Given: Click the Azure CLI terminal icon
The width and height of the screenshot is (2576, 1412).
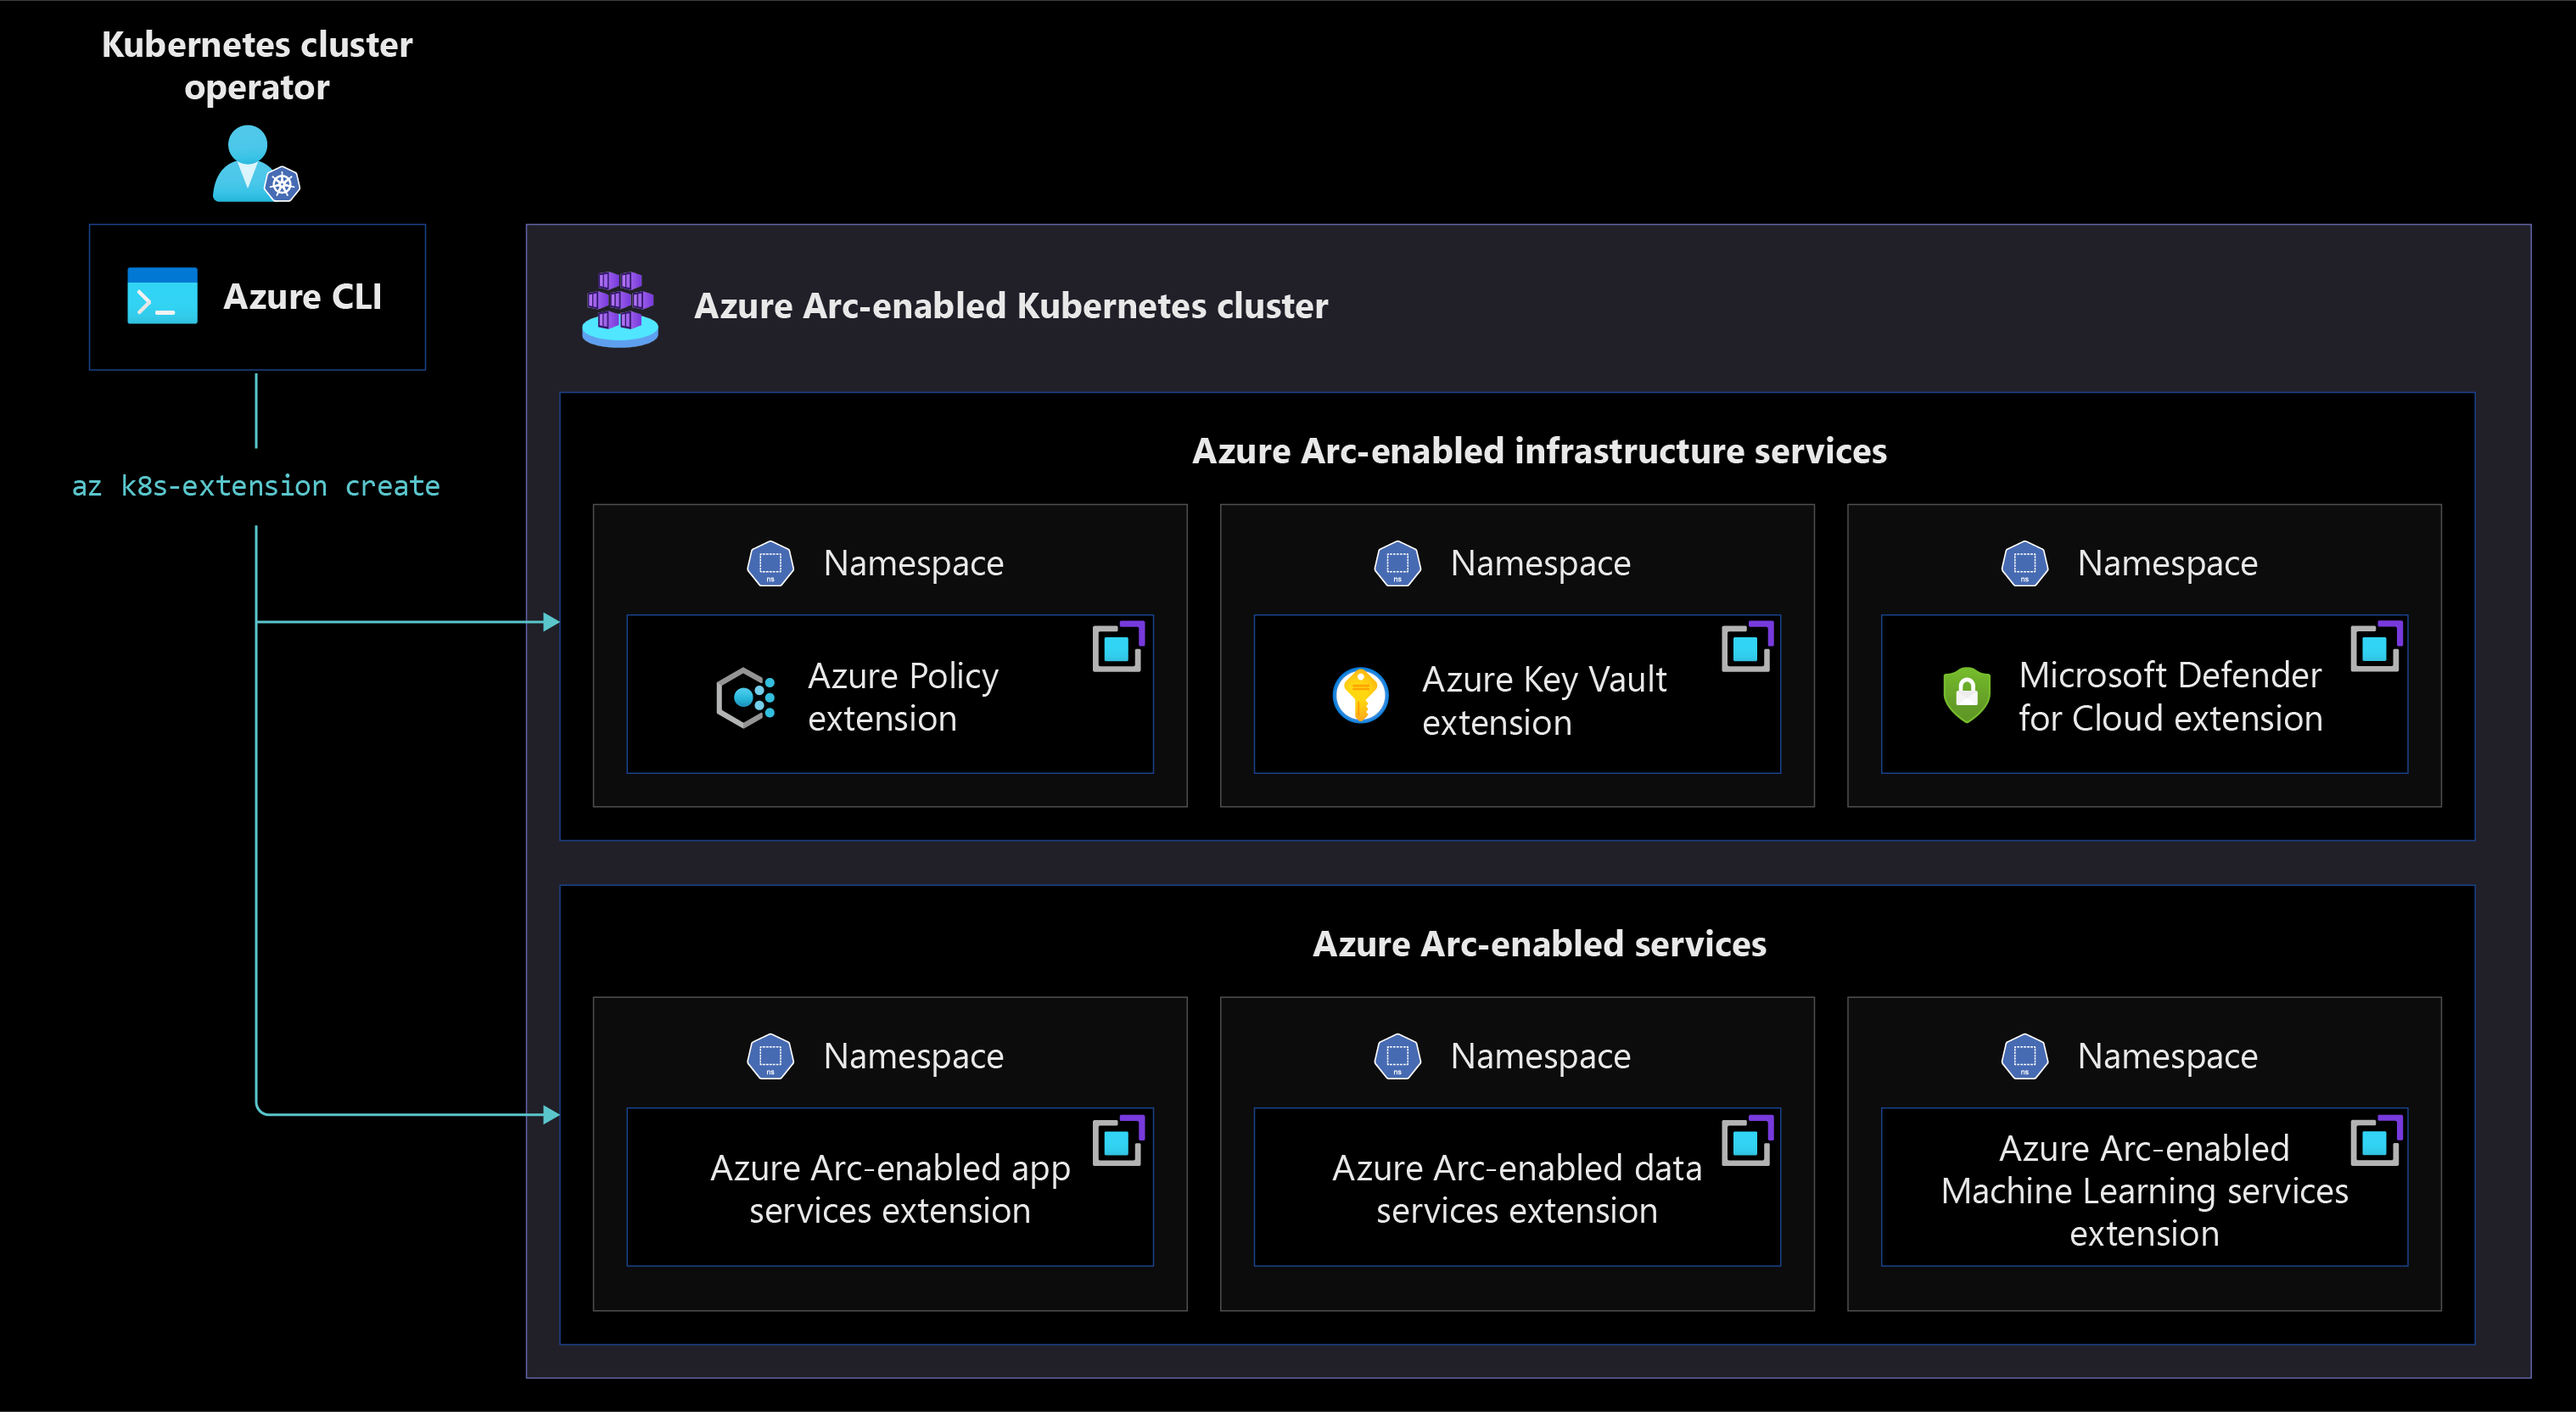Looking at the screenshot, I should click(162, 295).
